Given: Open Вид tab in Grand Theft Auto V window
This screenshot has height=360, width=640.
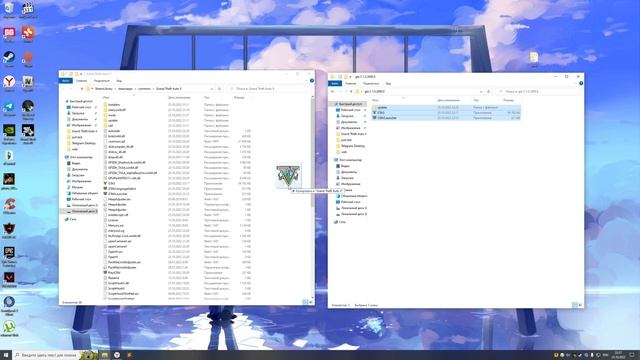Looking at the screenshot, I should pos(119,81).
